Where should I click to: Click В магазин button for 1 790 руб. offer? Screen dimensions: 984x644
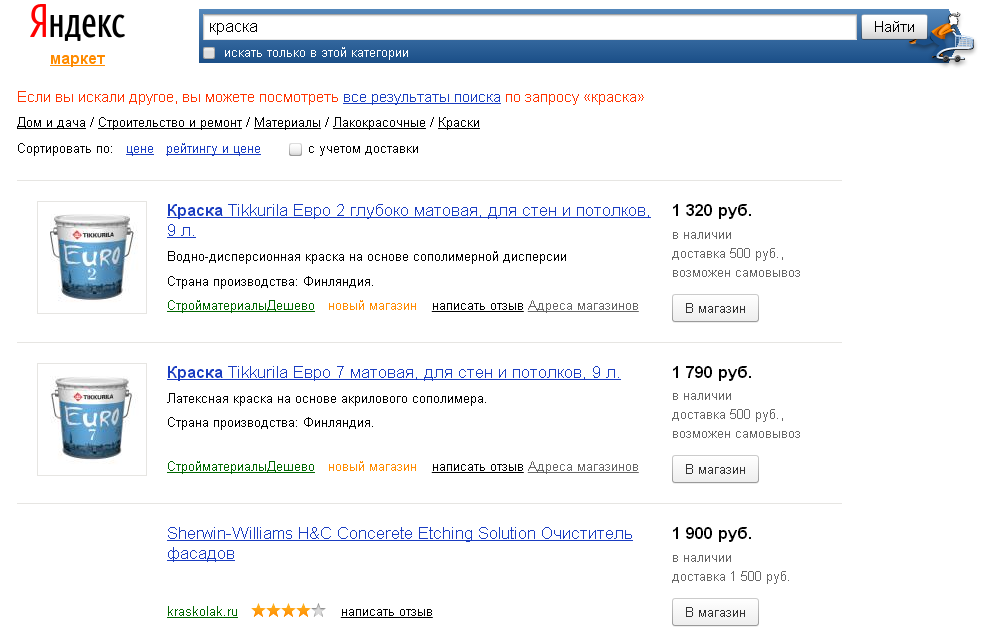(715, 470)
